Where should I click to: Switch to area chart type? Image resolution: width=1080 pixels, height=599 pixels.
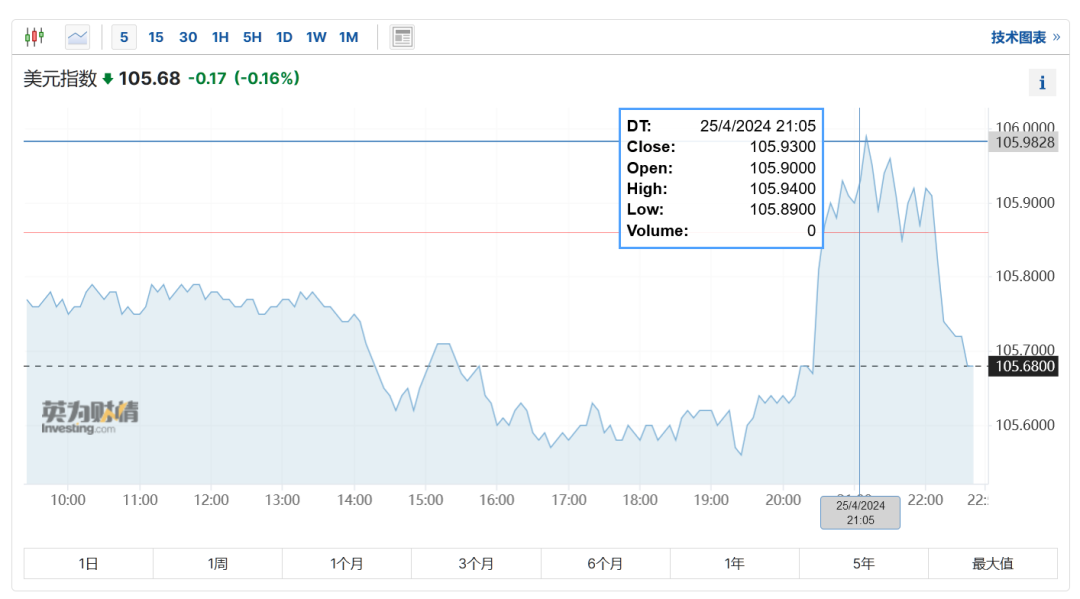click(x=77, y=37)
